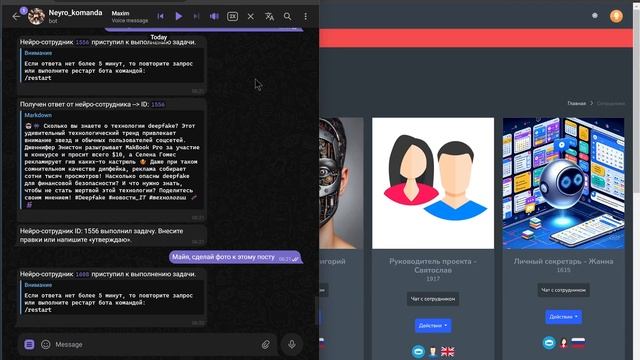Expand 'Действия' dropdown for Святослав

(433, 326)
